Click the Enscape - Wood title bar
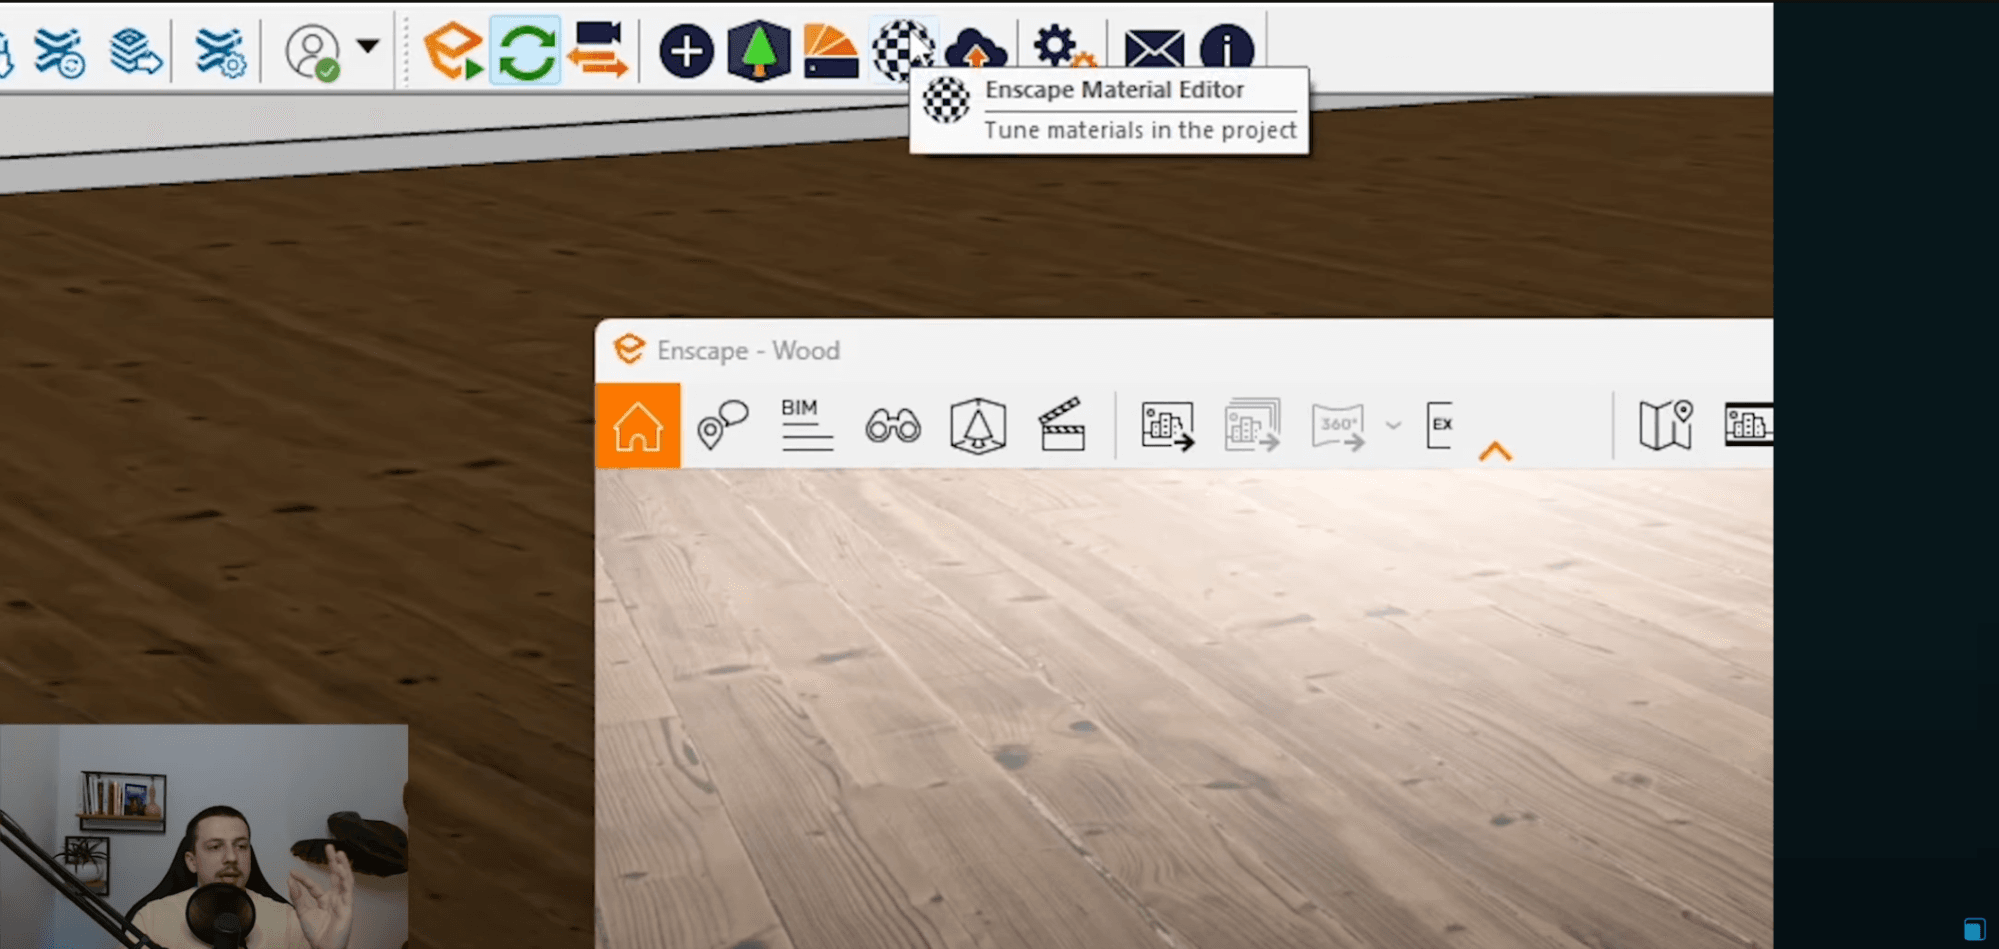This screenshot has height=949, width=1999. [x=1184, y=351]
